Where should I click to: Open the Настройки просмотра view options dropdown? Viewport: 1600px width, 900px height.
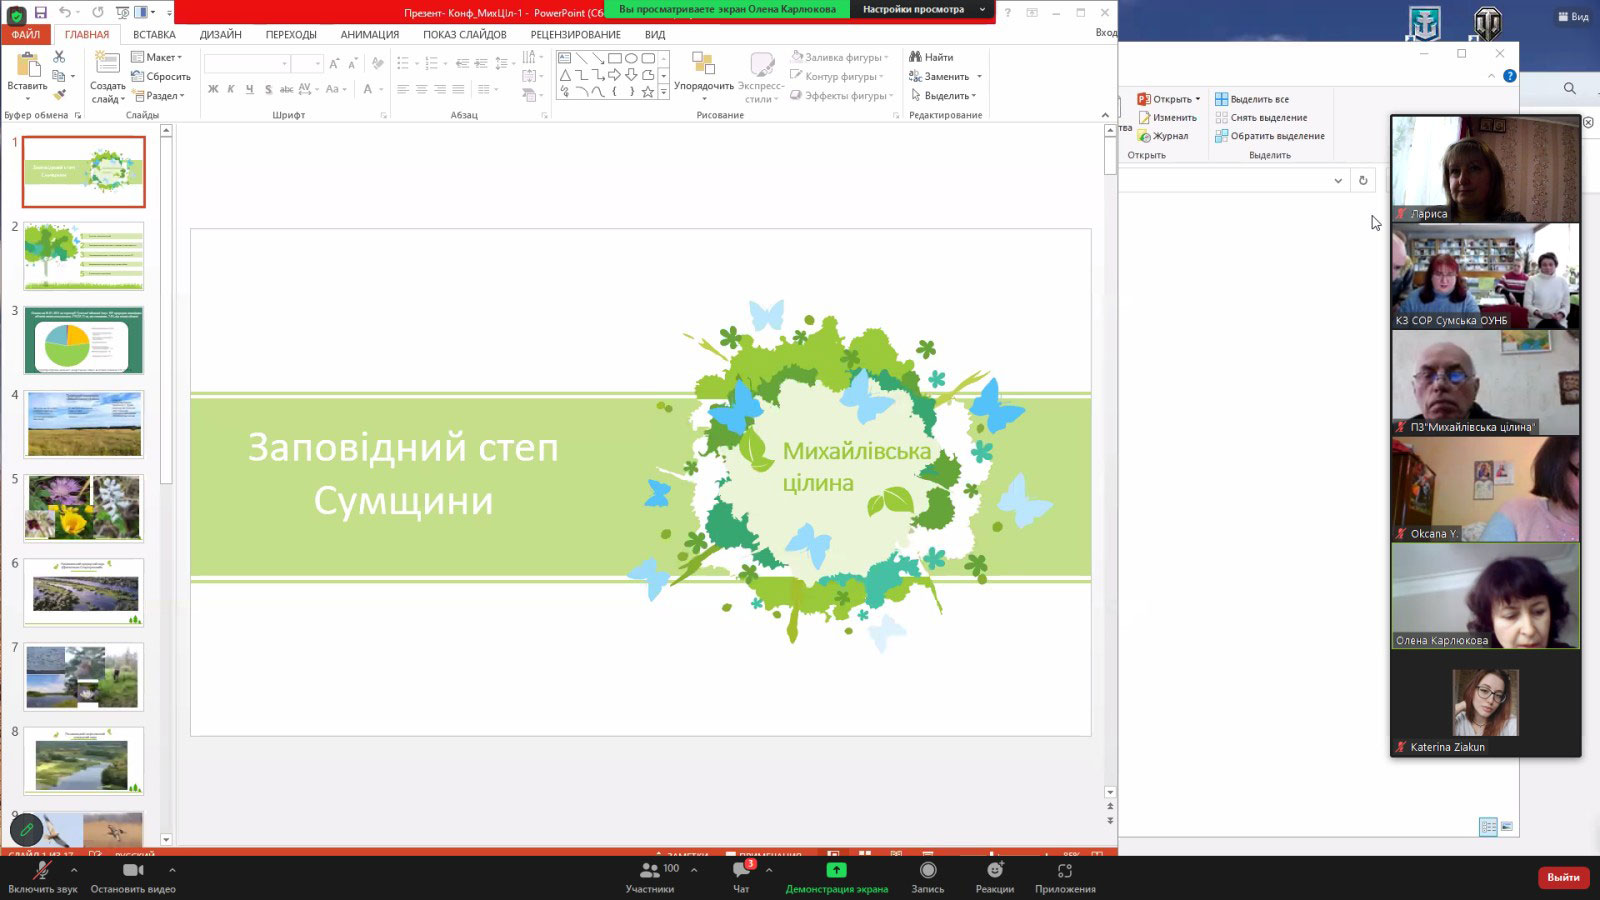(922, 9)
